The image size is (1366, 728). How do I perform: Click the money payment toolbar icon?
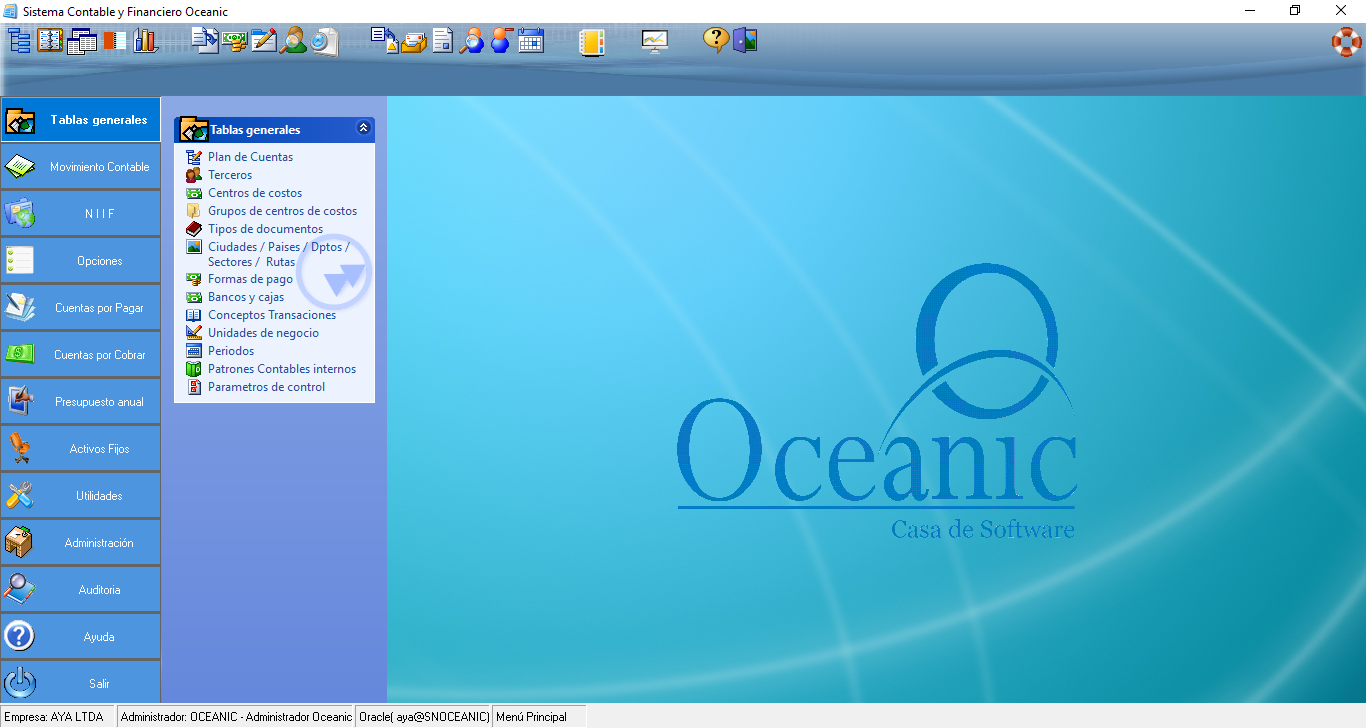(235, 41)
